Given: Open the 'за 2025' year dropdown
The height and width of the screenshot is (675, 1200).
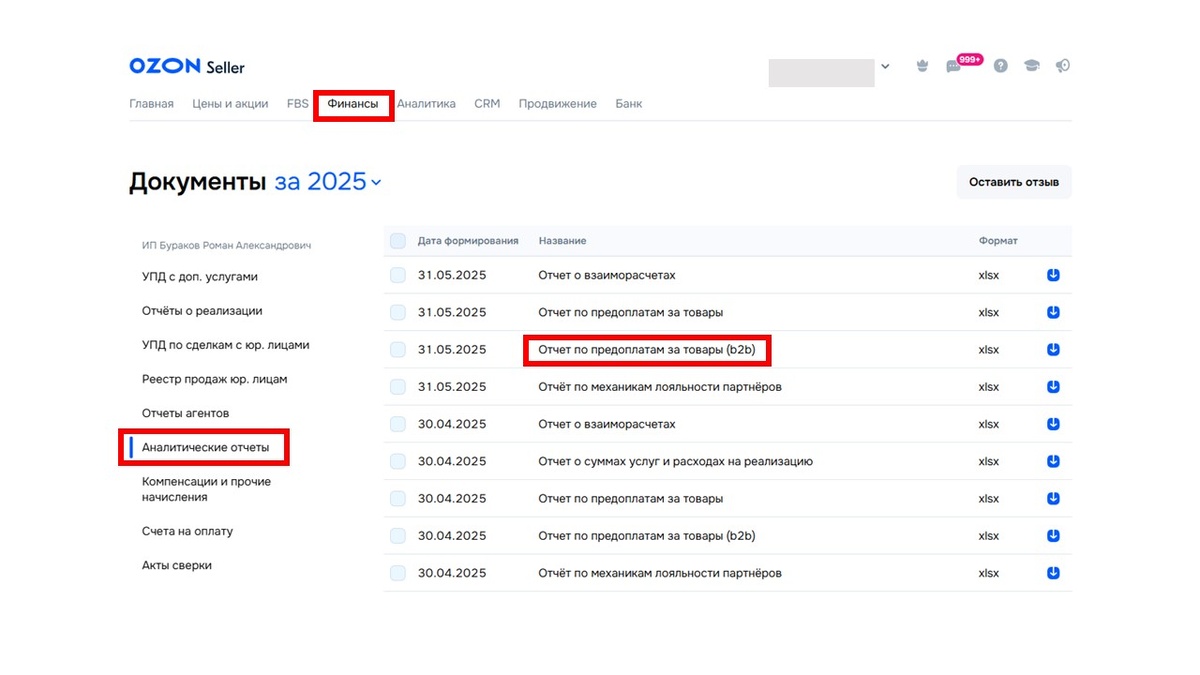Looking at the screenshot, I should (x=328, y=182).
